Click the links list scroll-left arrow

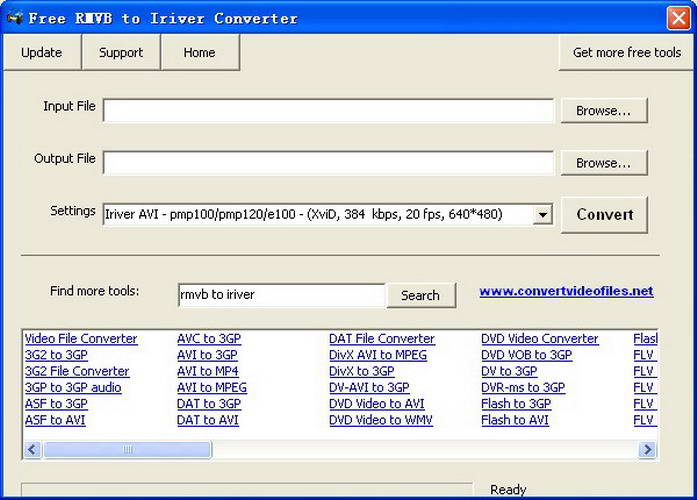coord(32,449)
